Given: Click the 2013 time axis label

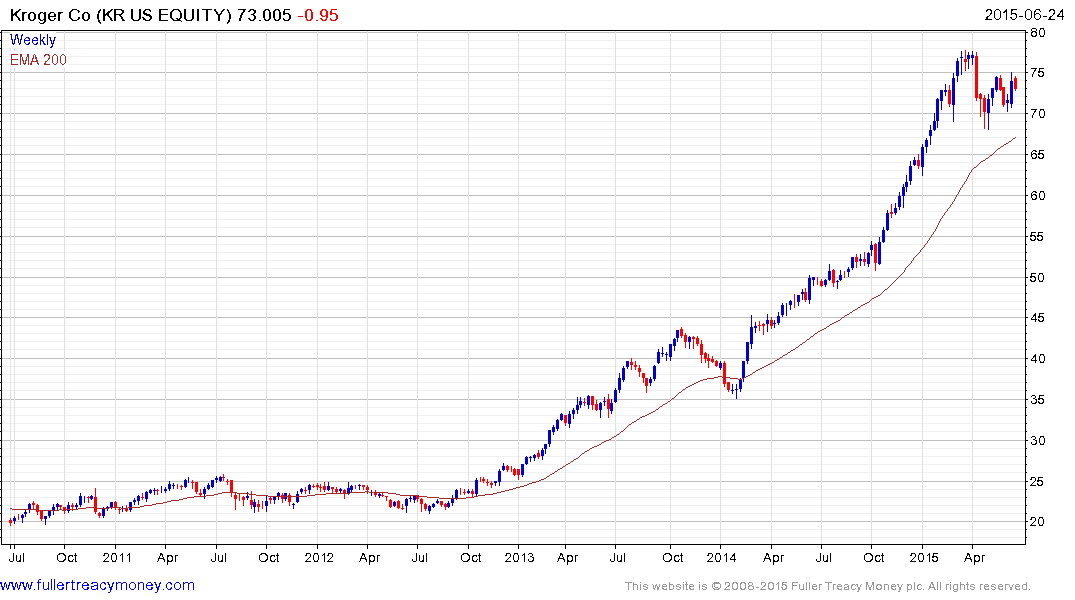Looking at the screenshot, I should [519, 557].
